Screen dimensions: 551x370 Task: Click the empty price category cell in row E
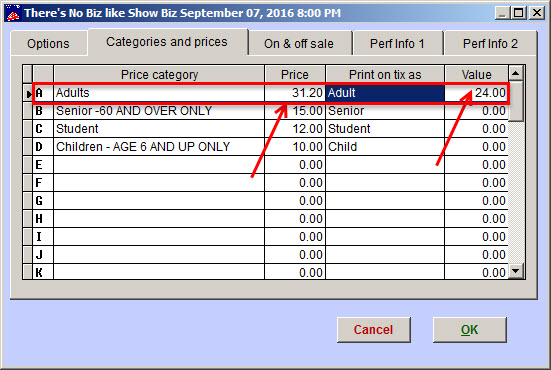[159, 165]
